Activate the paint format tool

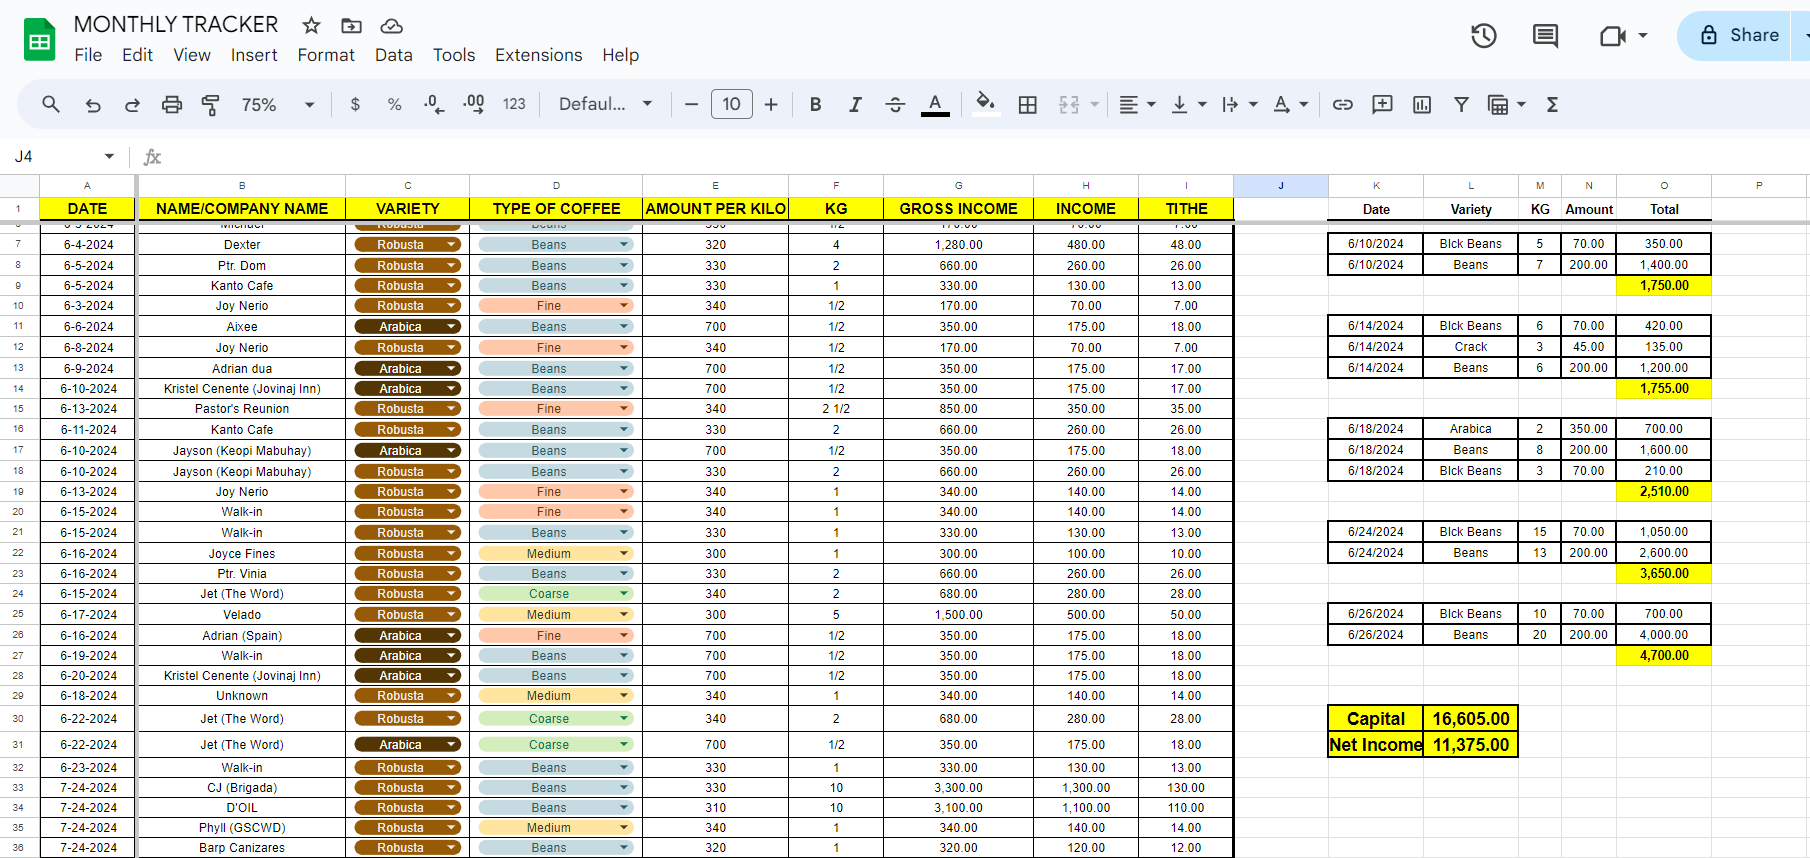(211, 104)
